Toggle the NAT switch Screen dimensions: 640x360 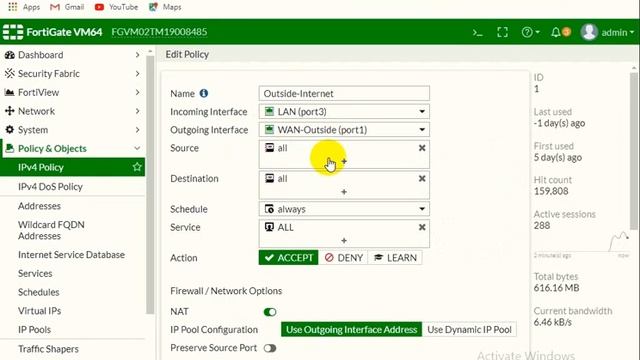[270, 312]
